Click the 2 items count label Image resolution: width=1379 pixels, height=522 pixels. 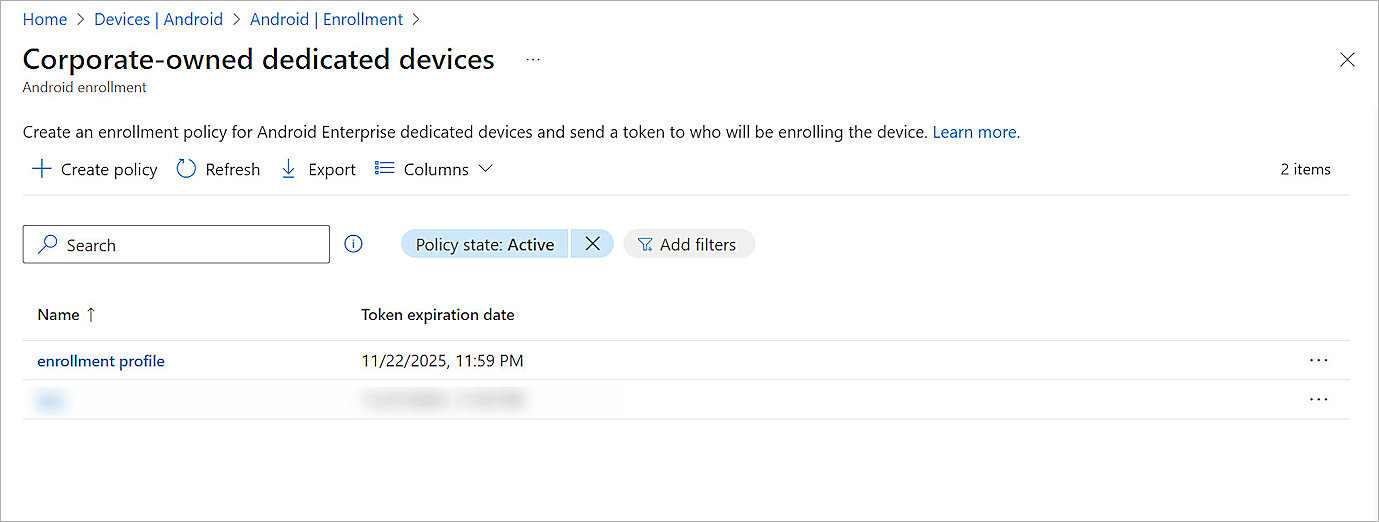[x=1305, y=169]
